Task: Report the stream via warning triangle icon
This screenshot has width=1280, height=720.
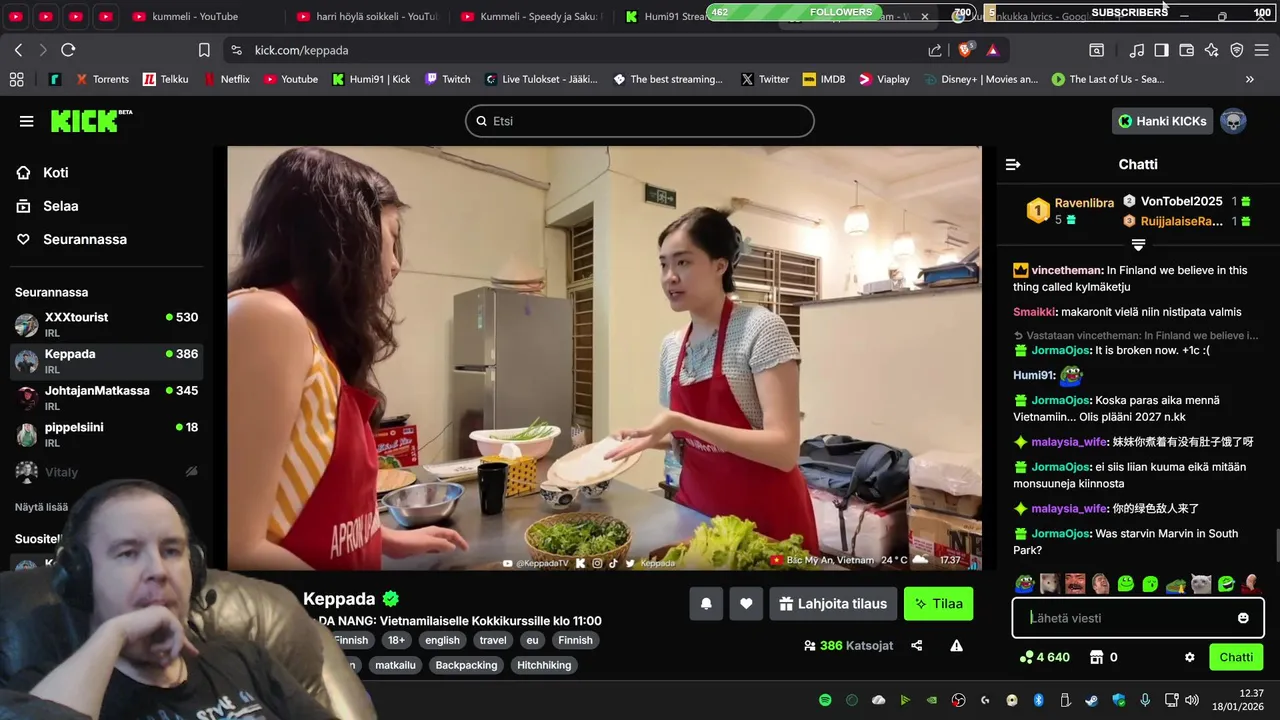Action: point(956,646)
